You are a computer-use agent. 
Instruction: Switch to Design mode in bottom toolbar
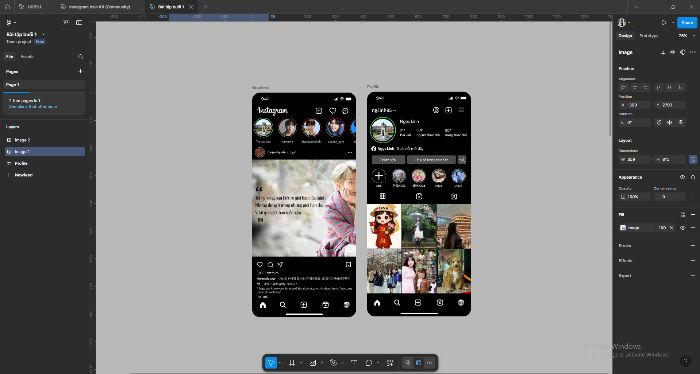[x=418, y=363]
